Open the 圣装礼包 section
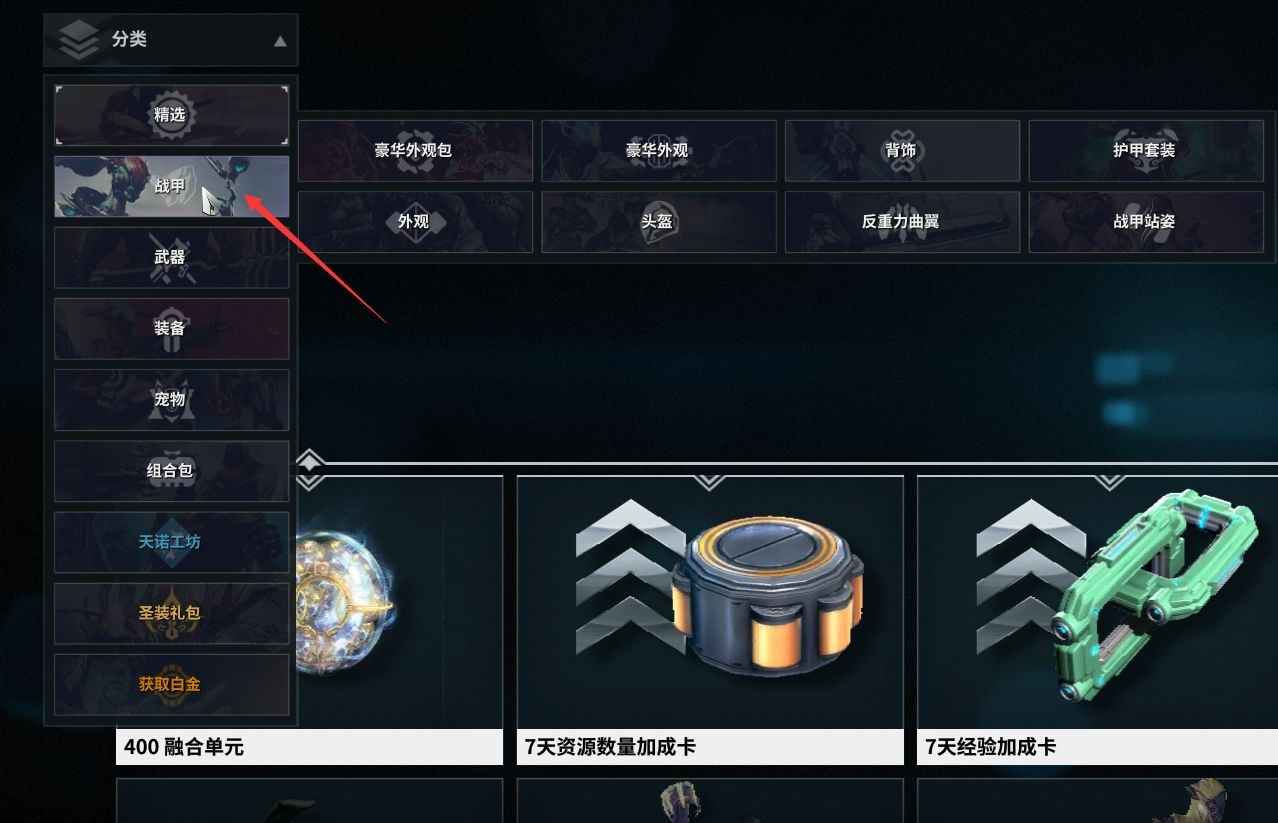Viewport: 1278px width, 823px height. click(171, 613)
